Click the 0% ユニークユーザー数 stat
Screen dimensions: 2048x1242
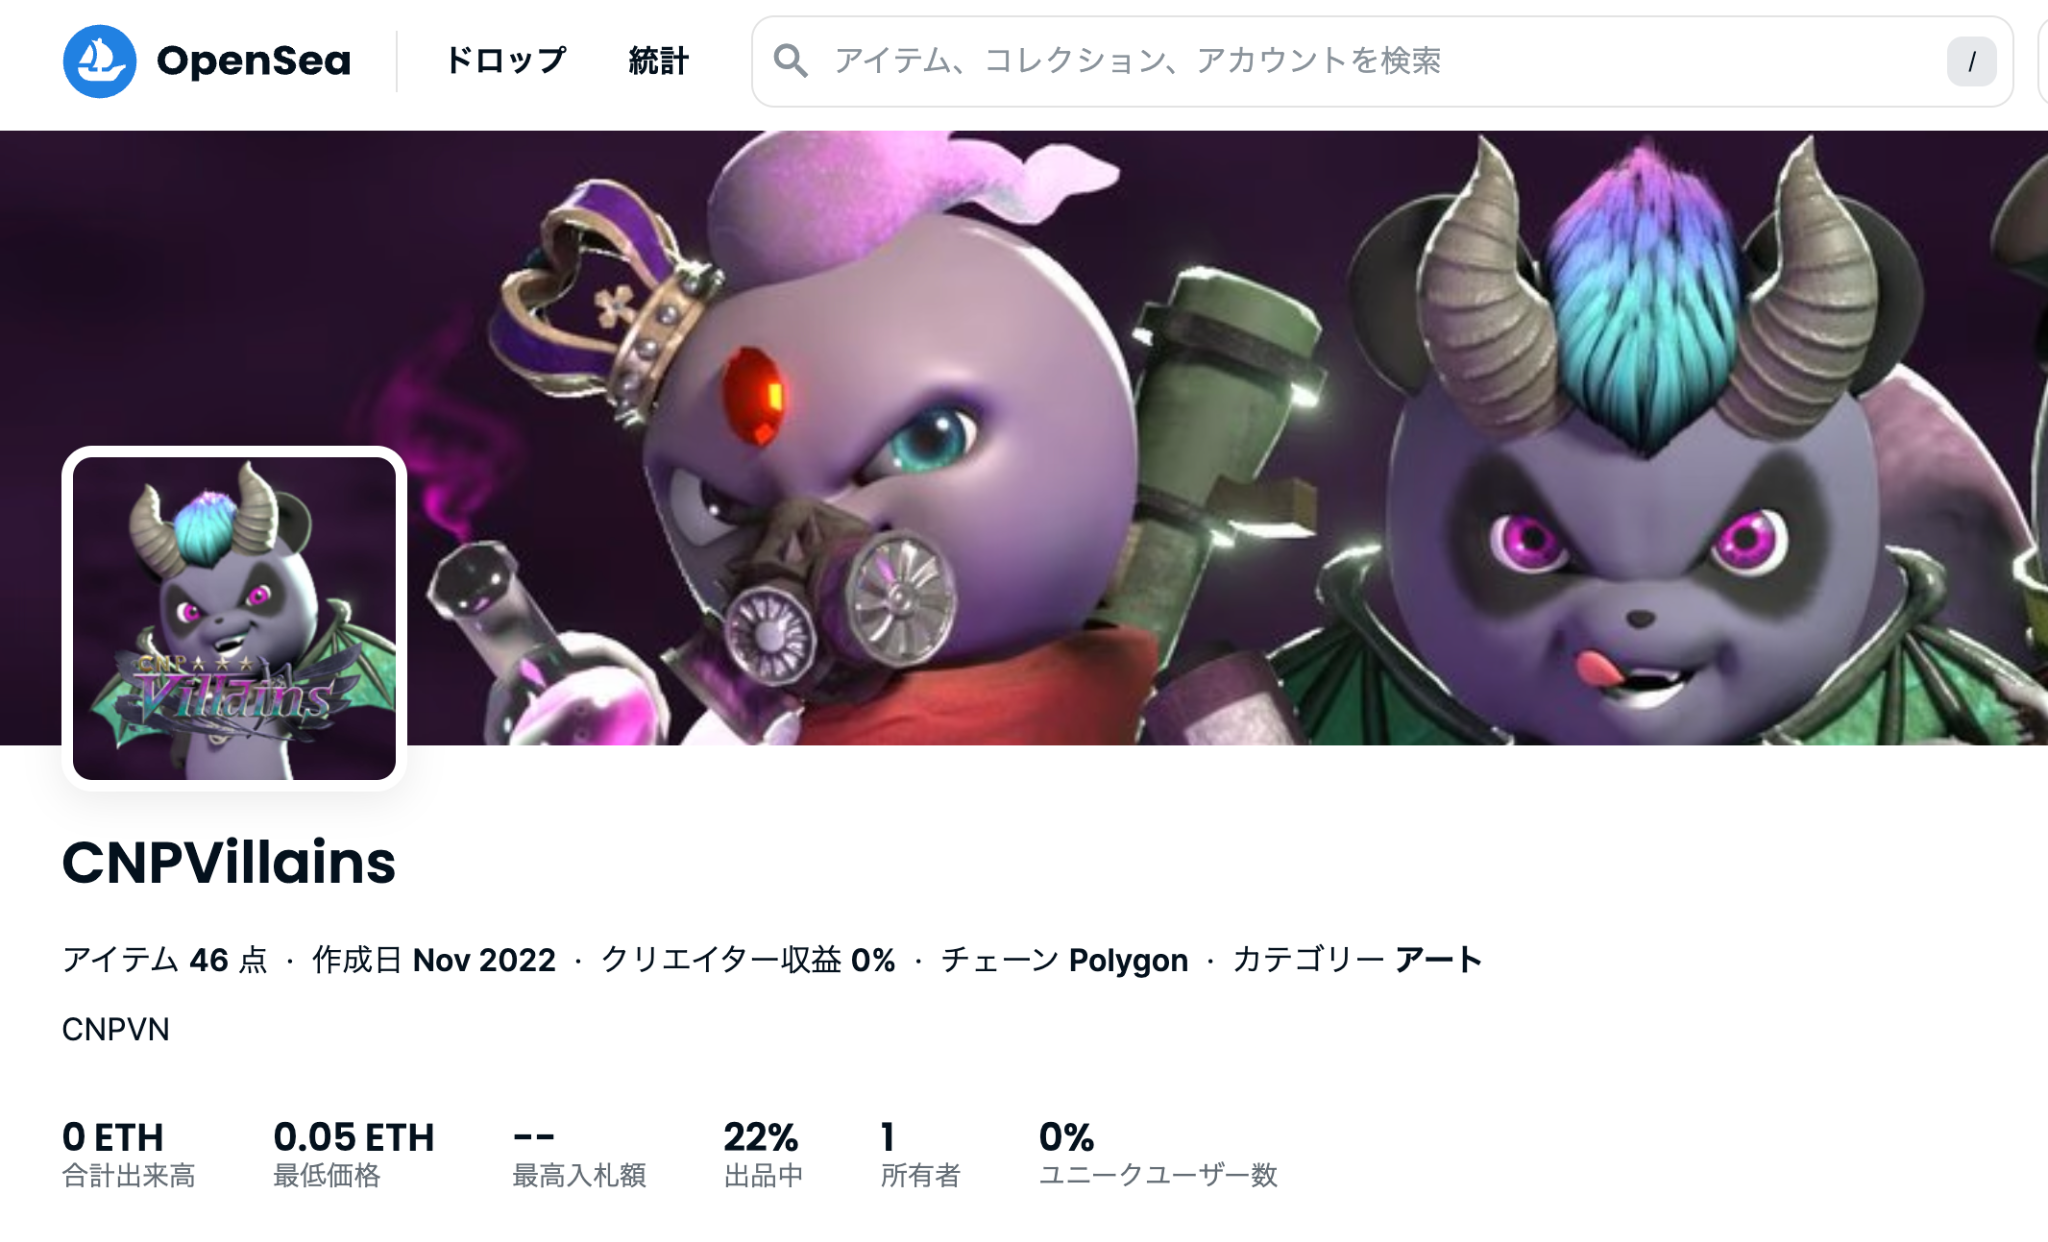point(1158,1154)
